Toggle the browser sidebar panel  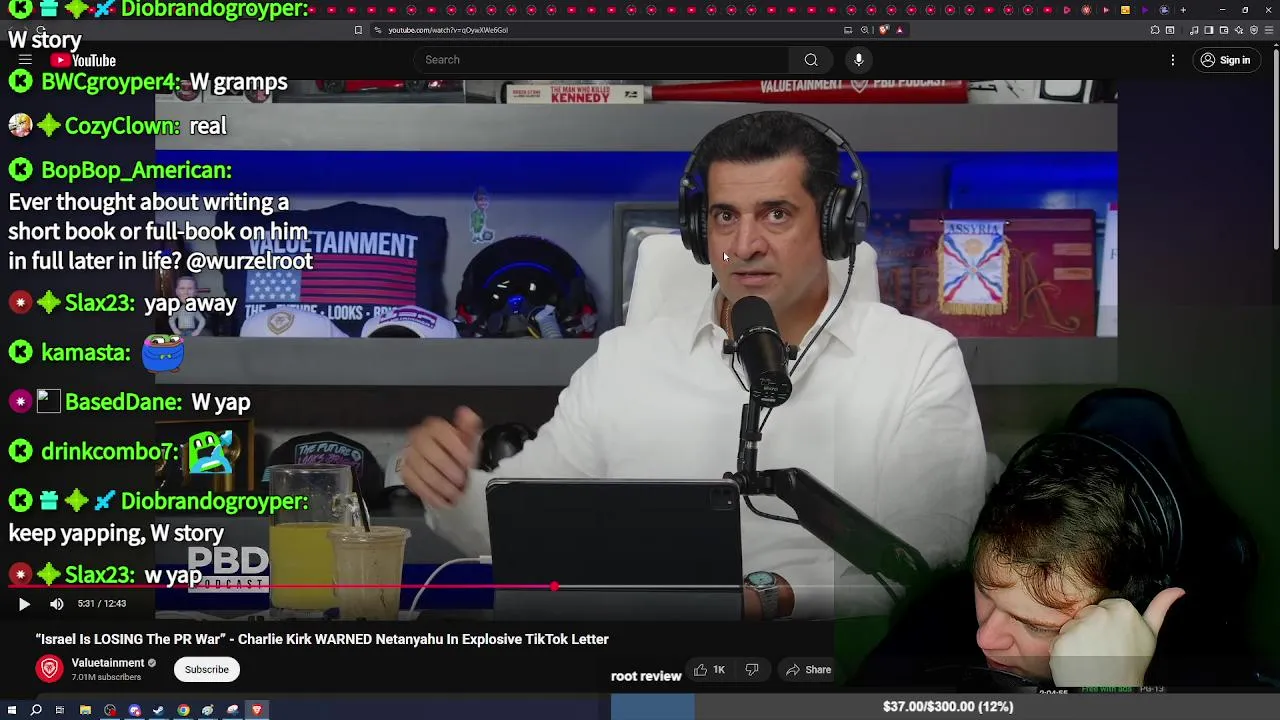(x=1208, y=30)
